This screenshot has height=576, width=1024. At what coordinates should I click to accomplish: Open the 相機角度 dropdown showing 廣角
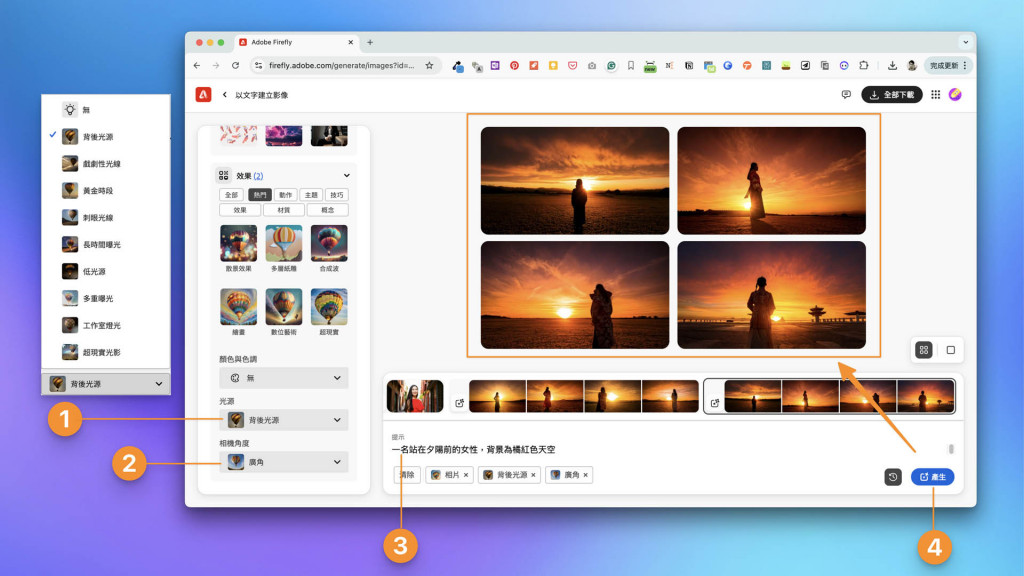[283, 462]
